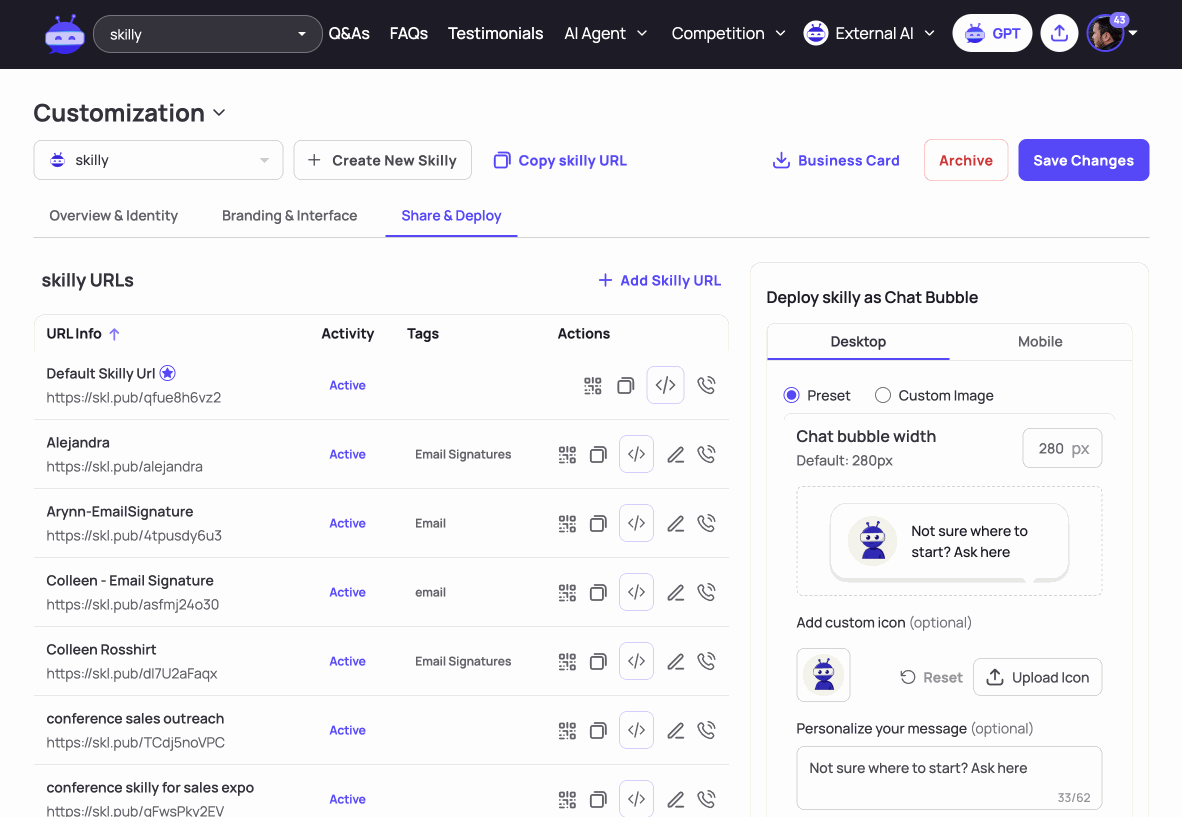Click QR code icon for Colleen - Email Signature
Viewport: 1182px width, 817px height.
click(567, 592)
